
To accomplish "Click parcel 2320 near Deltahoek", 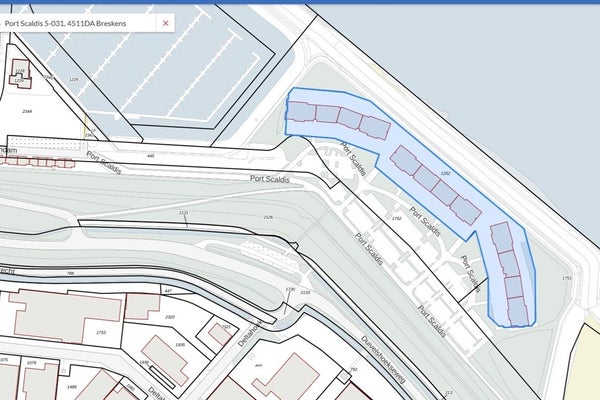I will [x=170, y=317].
